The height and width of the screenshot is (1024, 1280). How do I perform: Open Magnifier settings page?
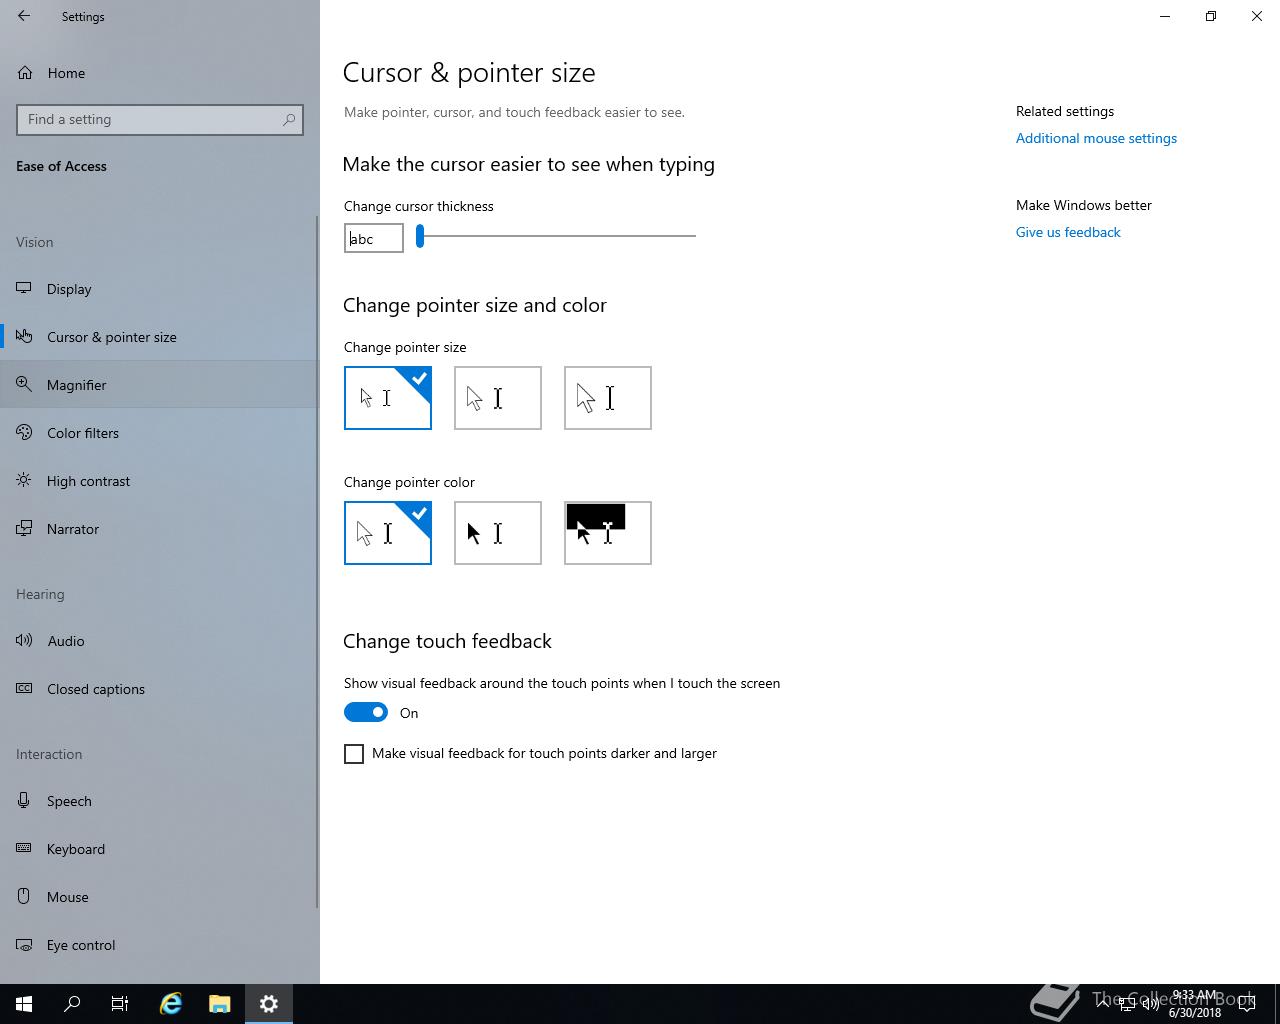click(x=160, y=385)
